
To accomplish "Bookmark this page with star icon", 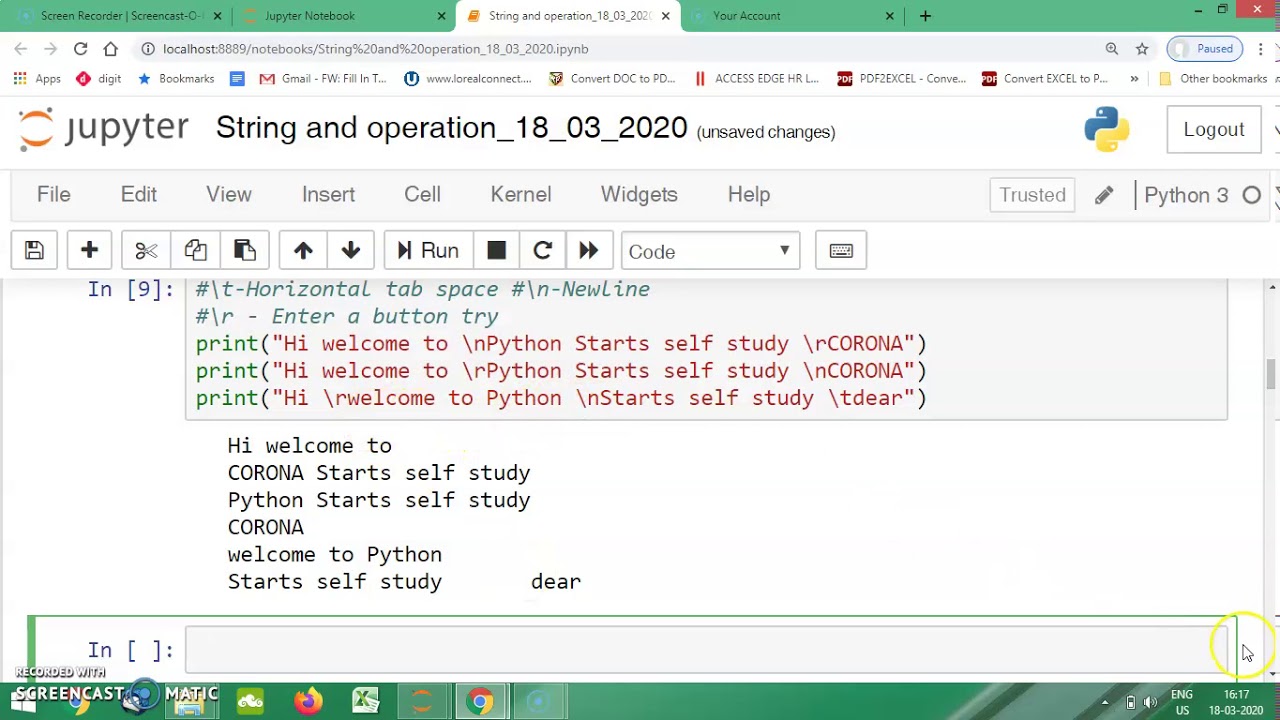I will (x=1142, y=48).
